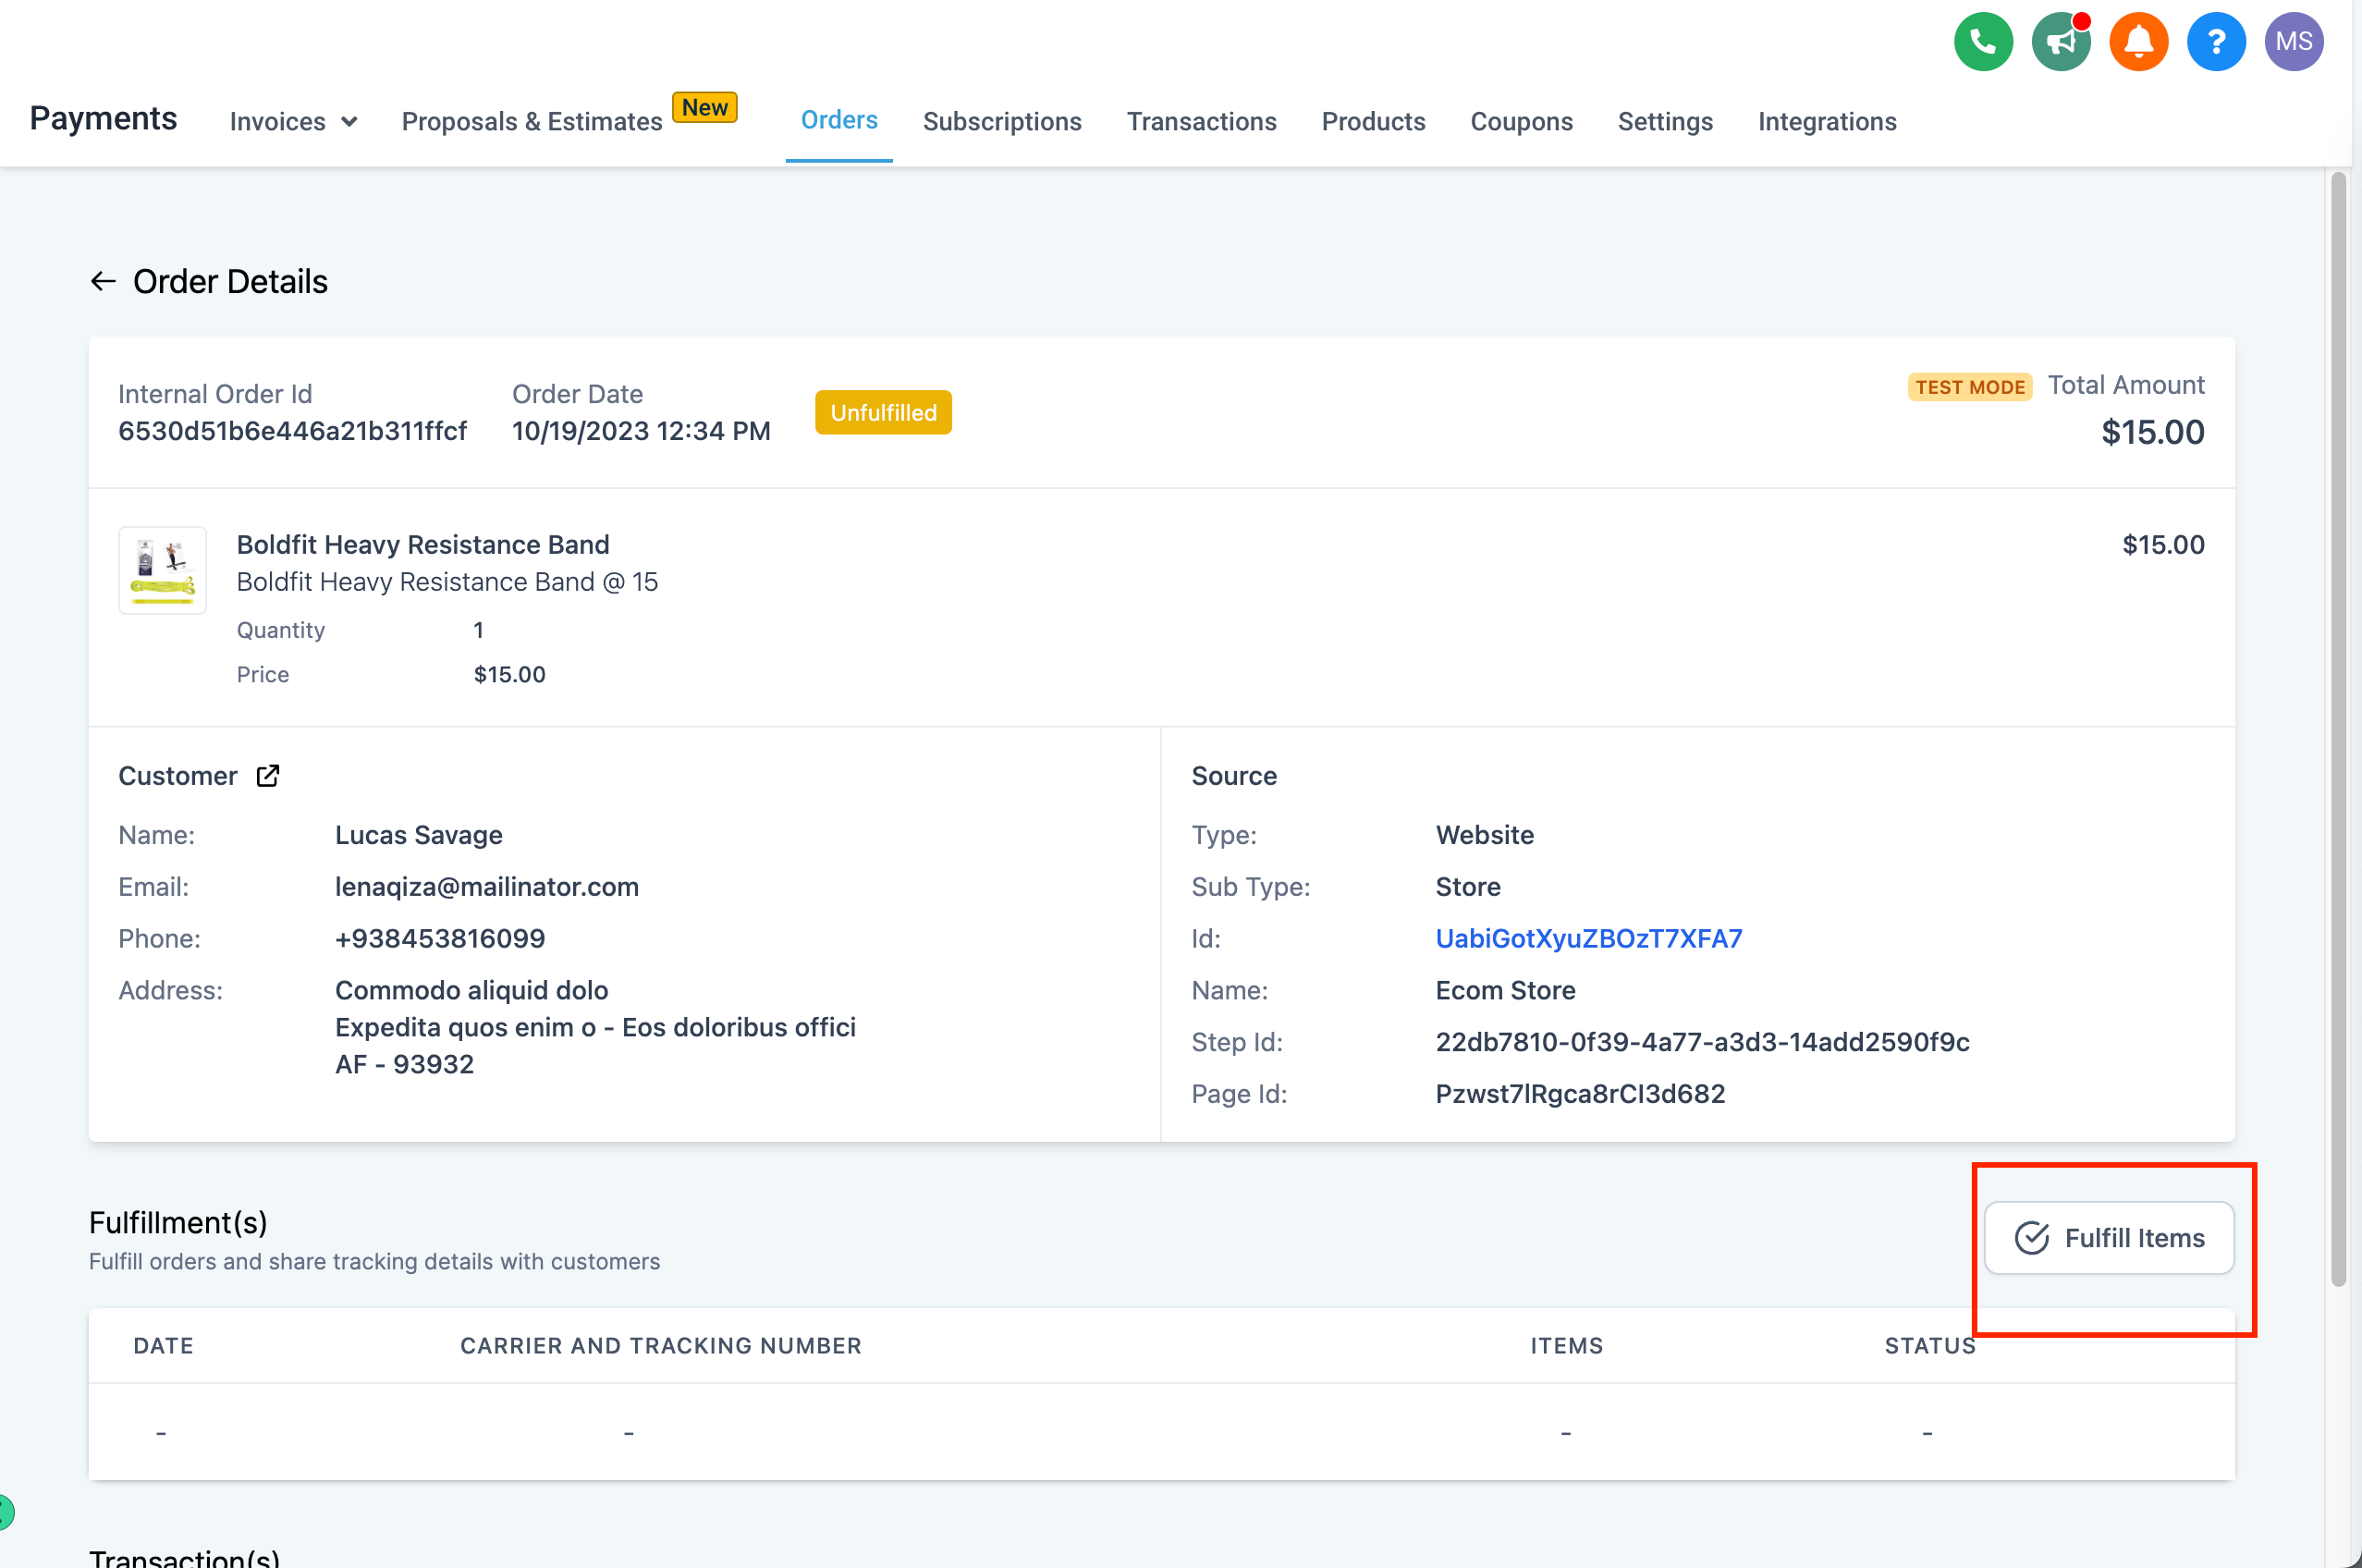Click the Fulfill Items button
This screenshot has width=2362, height=1568.
(x=2109, y=1238)
